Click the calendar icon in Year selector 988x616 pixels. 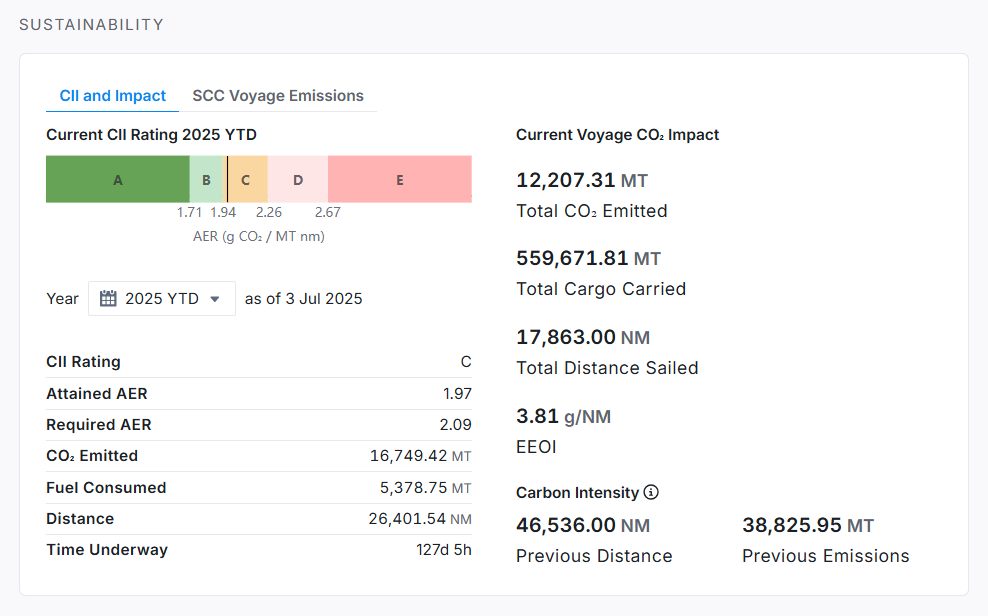point(108,298)
